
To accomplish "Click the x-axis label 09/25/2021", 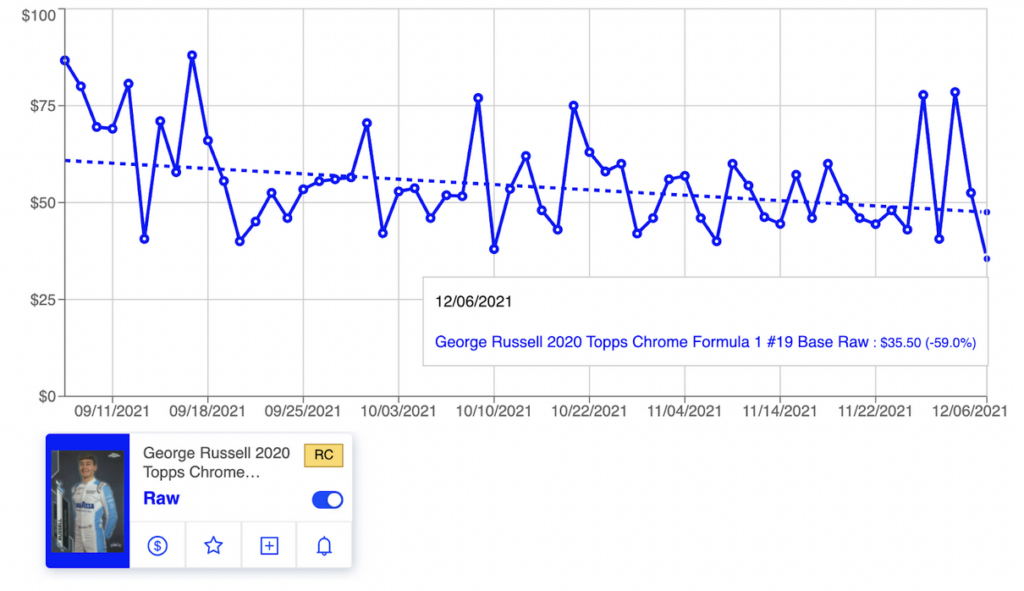I will [302, 411].
